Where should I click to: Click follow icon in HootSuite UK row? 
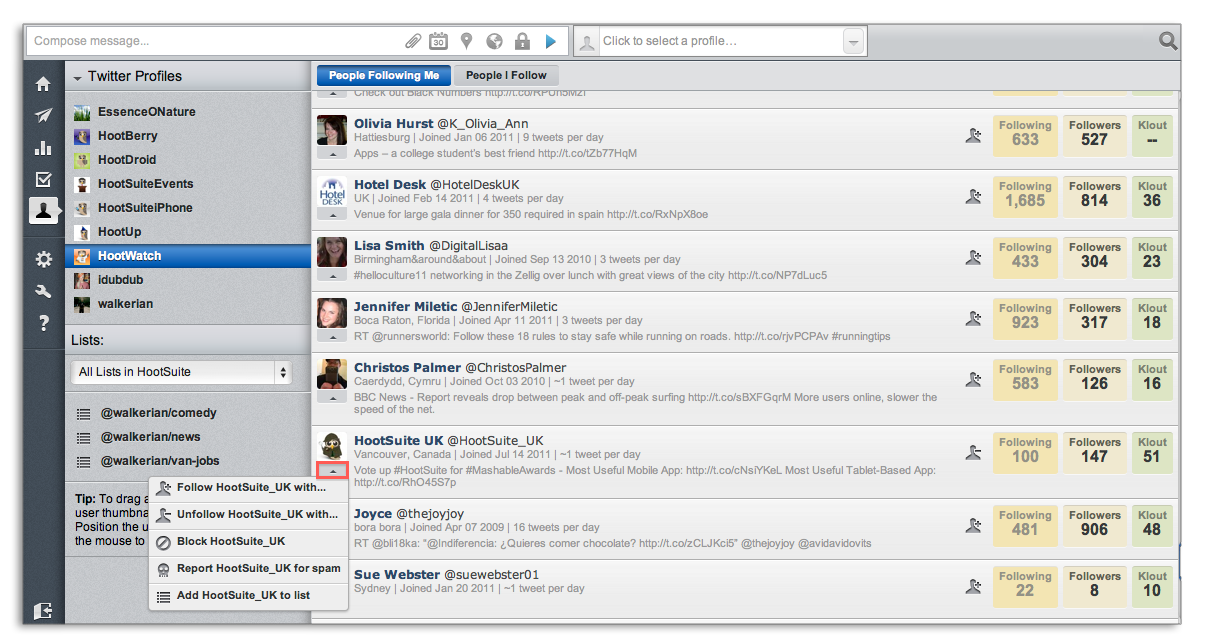tap(973, 453)
